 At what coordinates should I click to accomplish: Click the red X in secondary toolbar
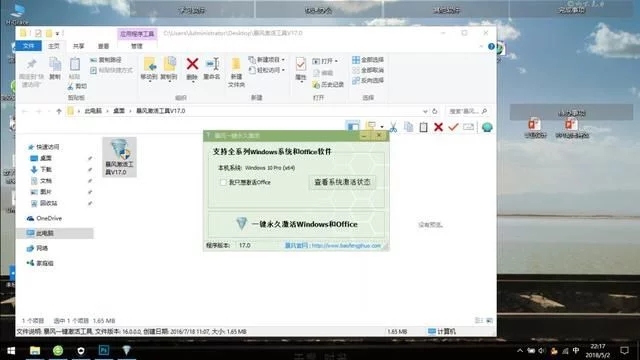[x=438, y=127]
